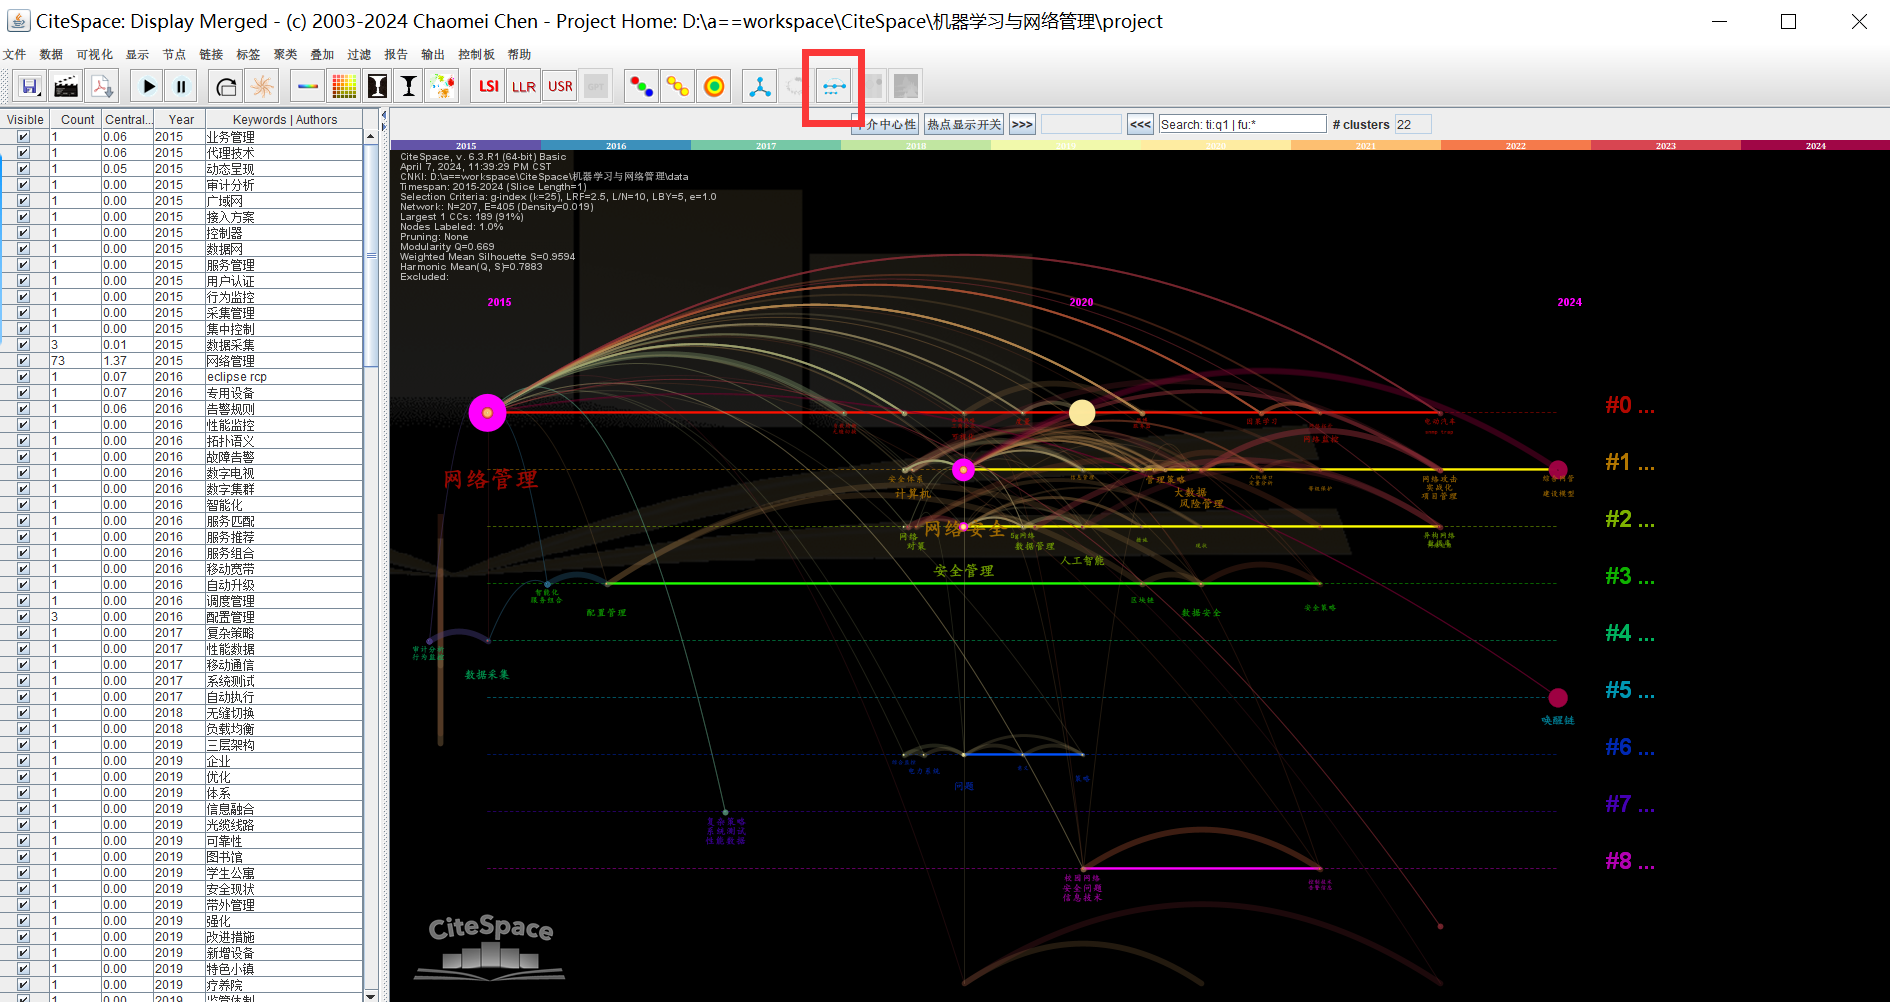This screenshot has height=1002, width=1890.
Task: Click the movie clapperboard toolbar icon
Action: [66, 86]
